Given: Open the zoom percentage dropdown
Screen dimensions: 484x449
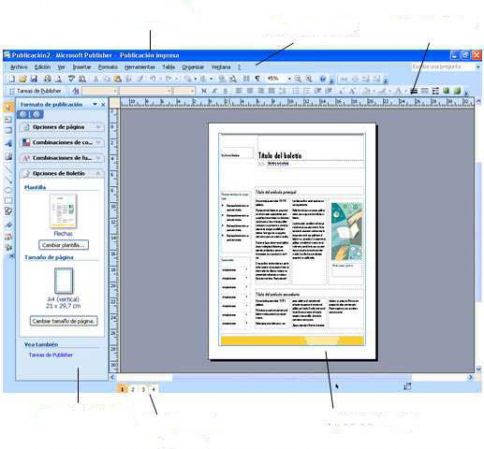Looking at the screenshot, I should coord(289,79).
